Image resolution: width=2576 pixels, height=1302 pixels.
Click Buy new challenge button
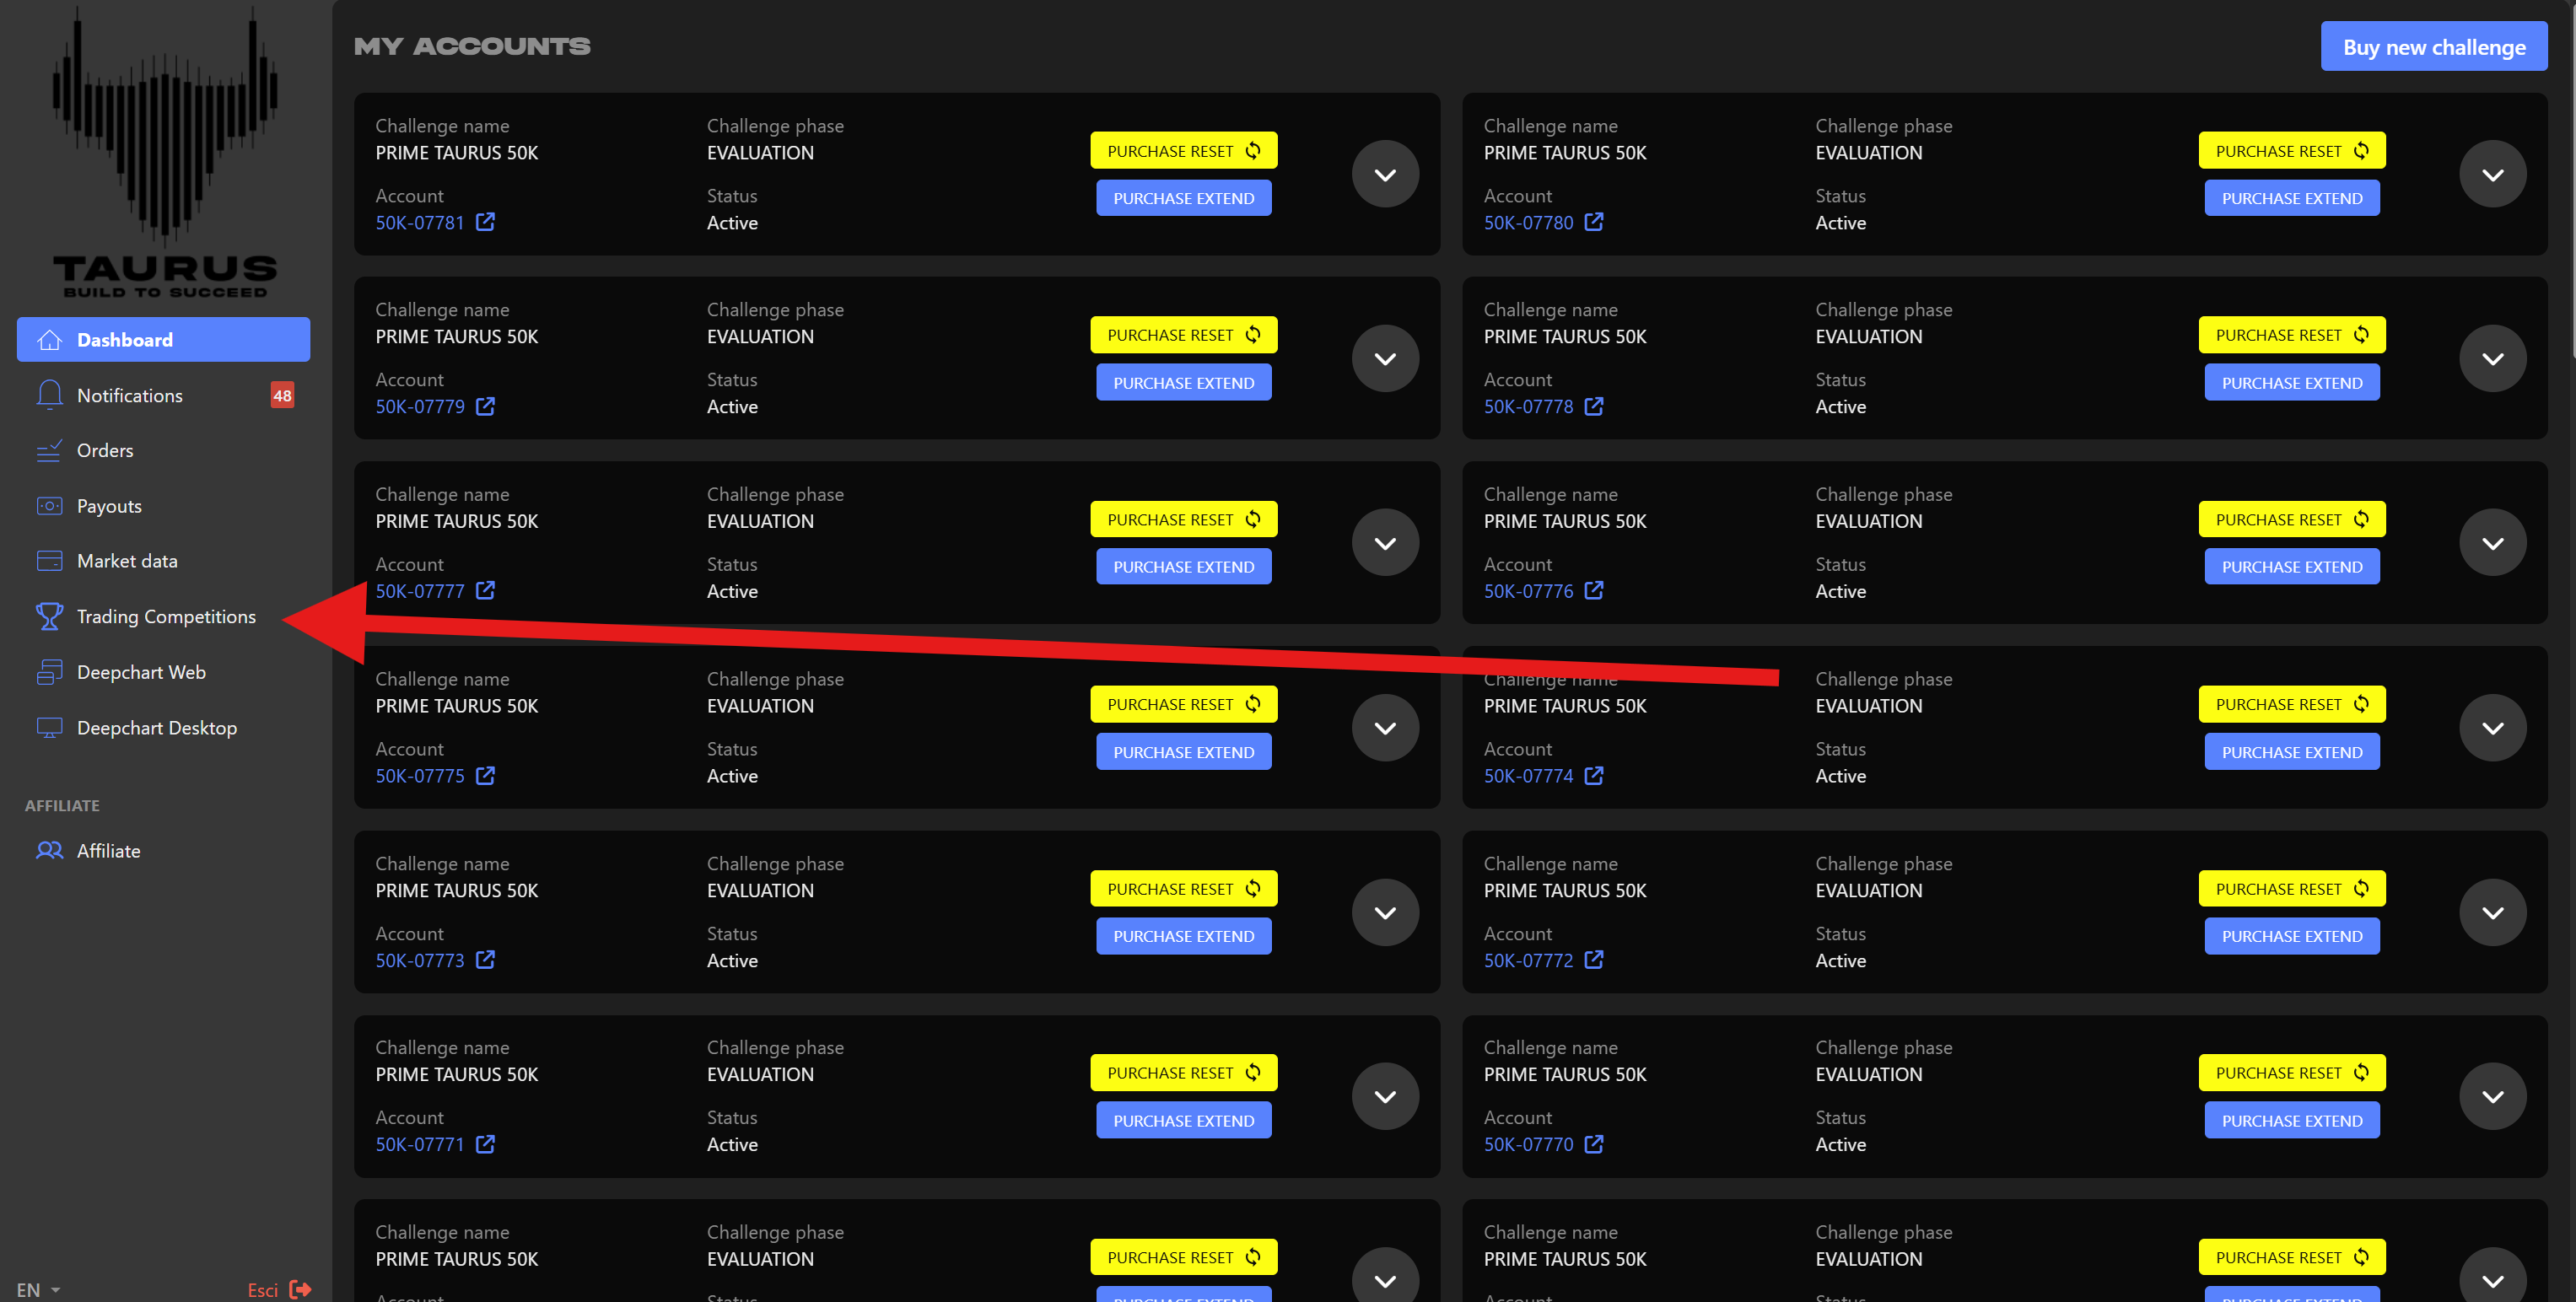click(x=2433, y=47)
